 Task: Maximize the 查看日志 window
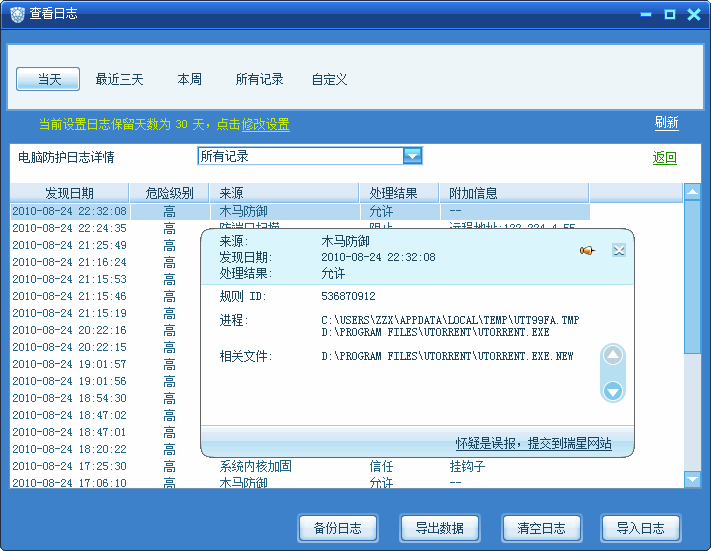click(670, 15)
